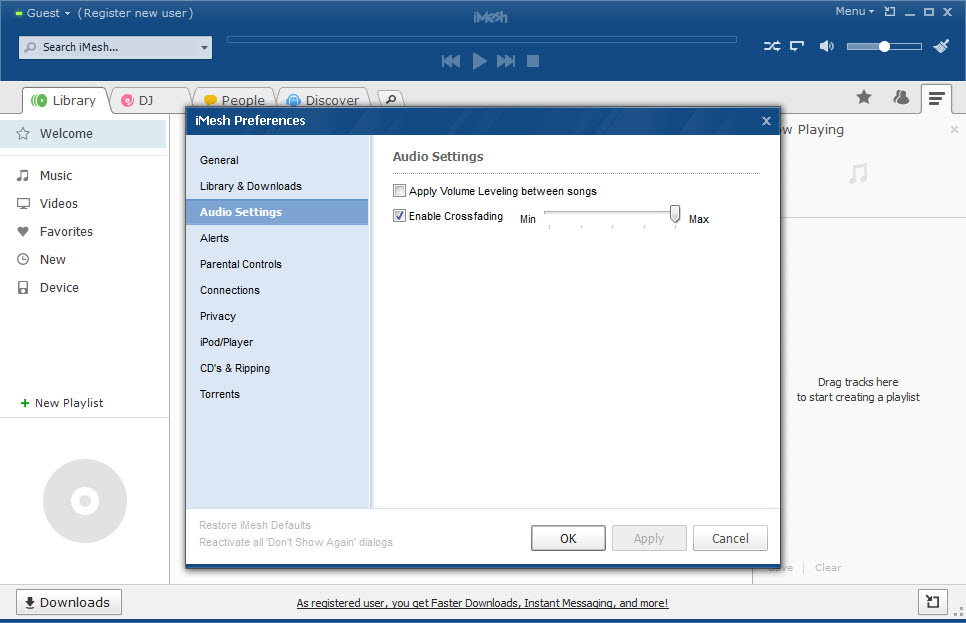
Task: Mute the volume speaker icon
Action: coord(826,46)
